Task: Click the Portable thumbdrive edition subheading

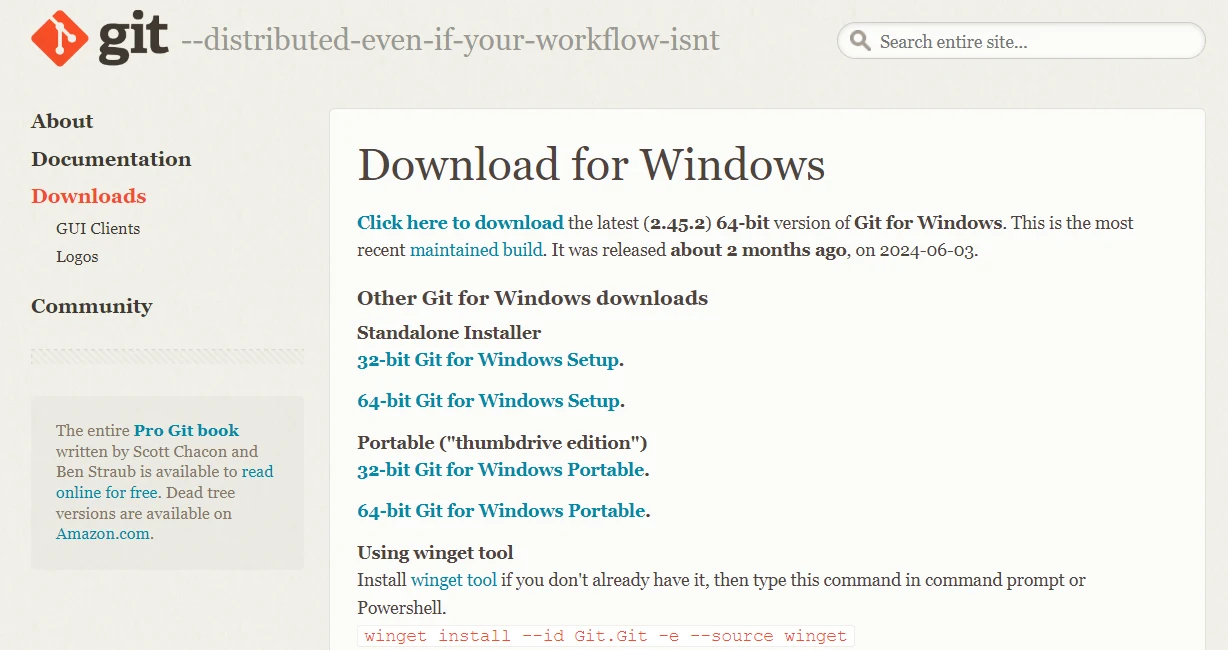Action: pos(503,442)
